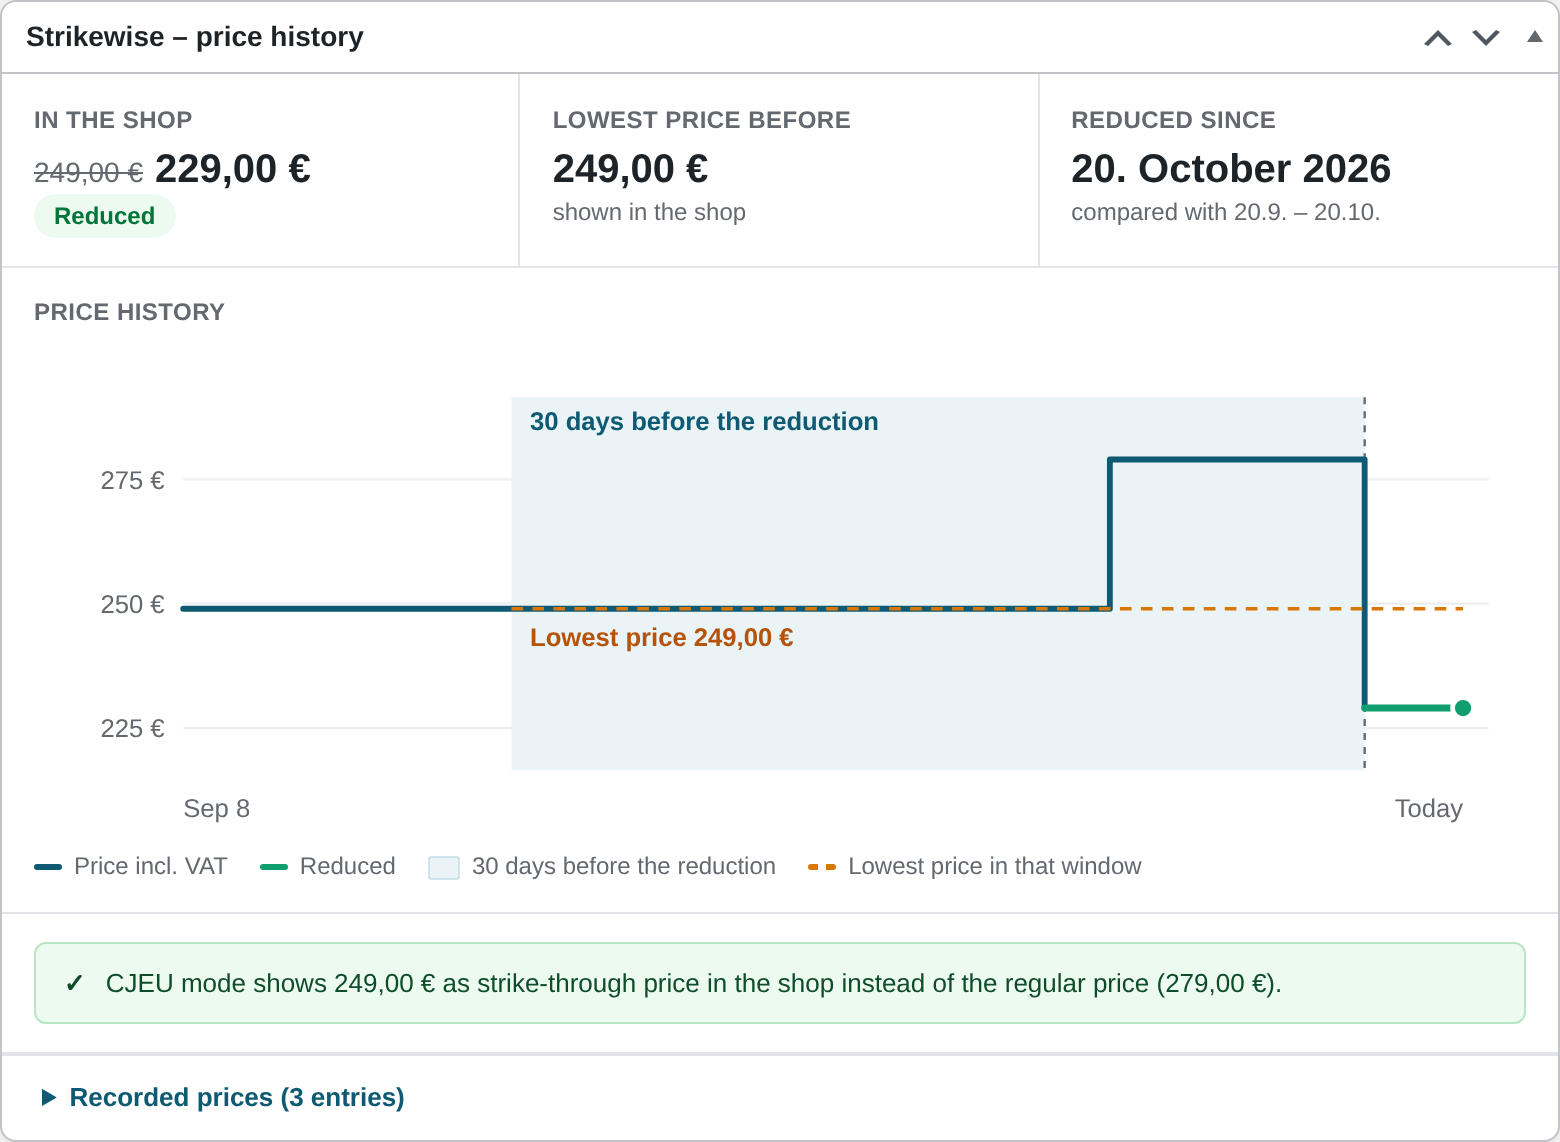This screenshot has height=1142, width=1560.
Task: Click the 'Lowest price 249,00 €' chart label
Action: (x=662, y=638)
